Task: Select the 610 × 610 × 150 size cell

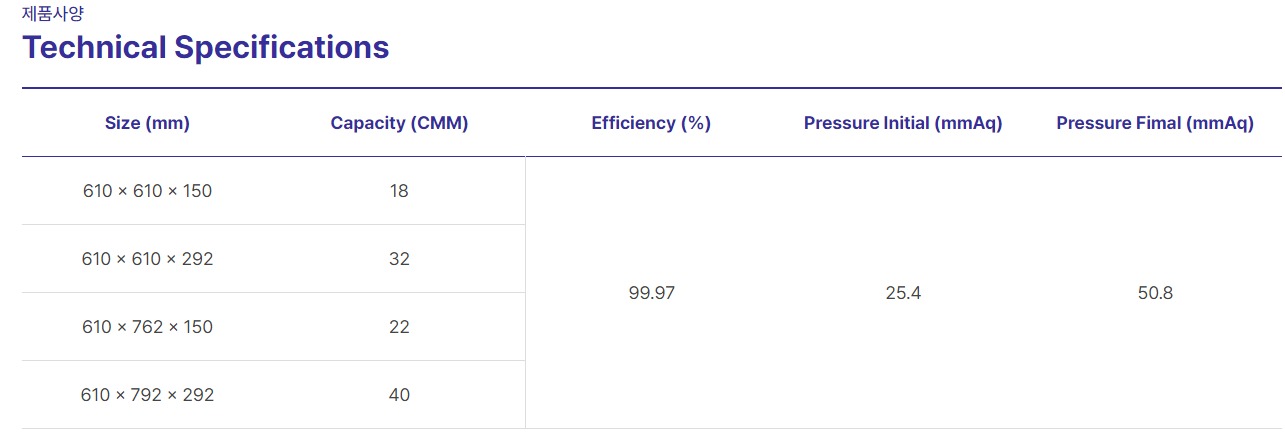Action: [x=147, y=191]
